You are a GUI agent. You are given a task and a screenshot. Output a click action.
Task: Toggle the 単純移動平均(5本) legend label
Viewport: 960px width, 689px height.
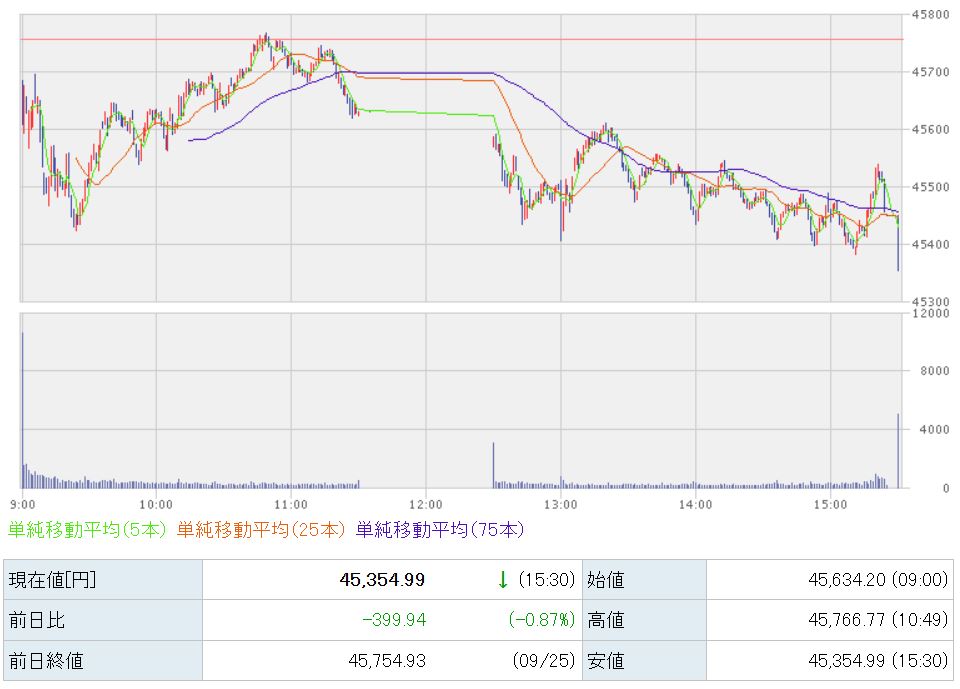87,529
